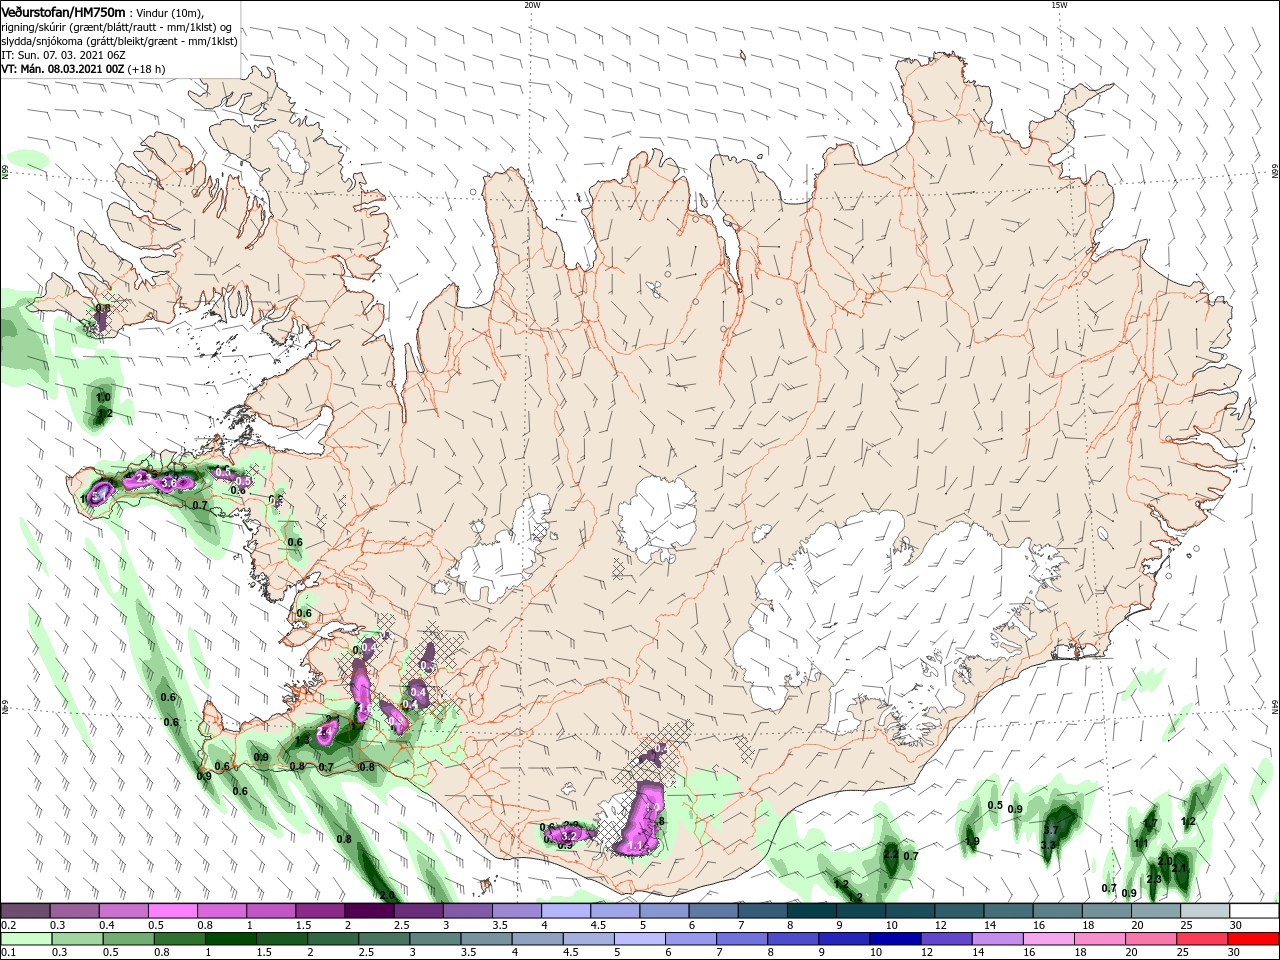Click the 3.2 snowfall value on south coast
Screen dimensions: 1280x960
click(569, 835)
